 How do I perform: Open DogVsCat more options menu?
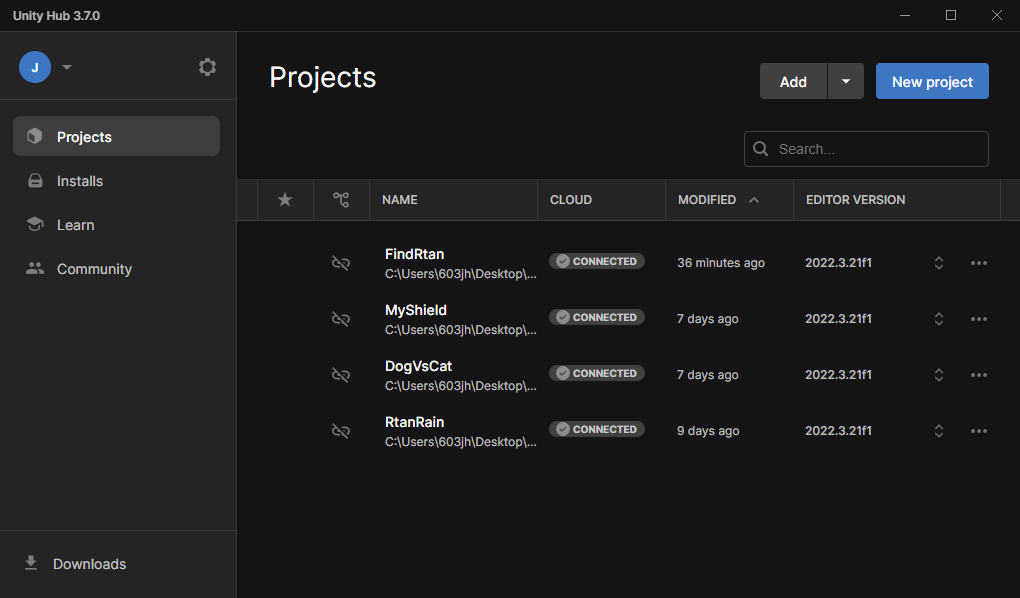[979, 375]
